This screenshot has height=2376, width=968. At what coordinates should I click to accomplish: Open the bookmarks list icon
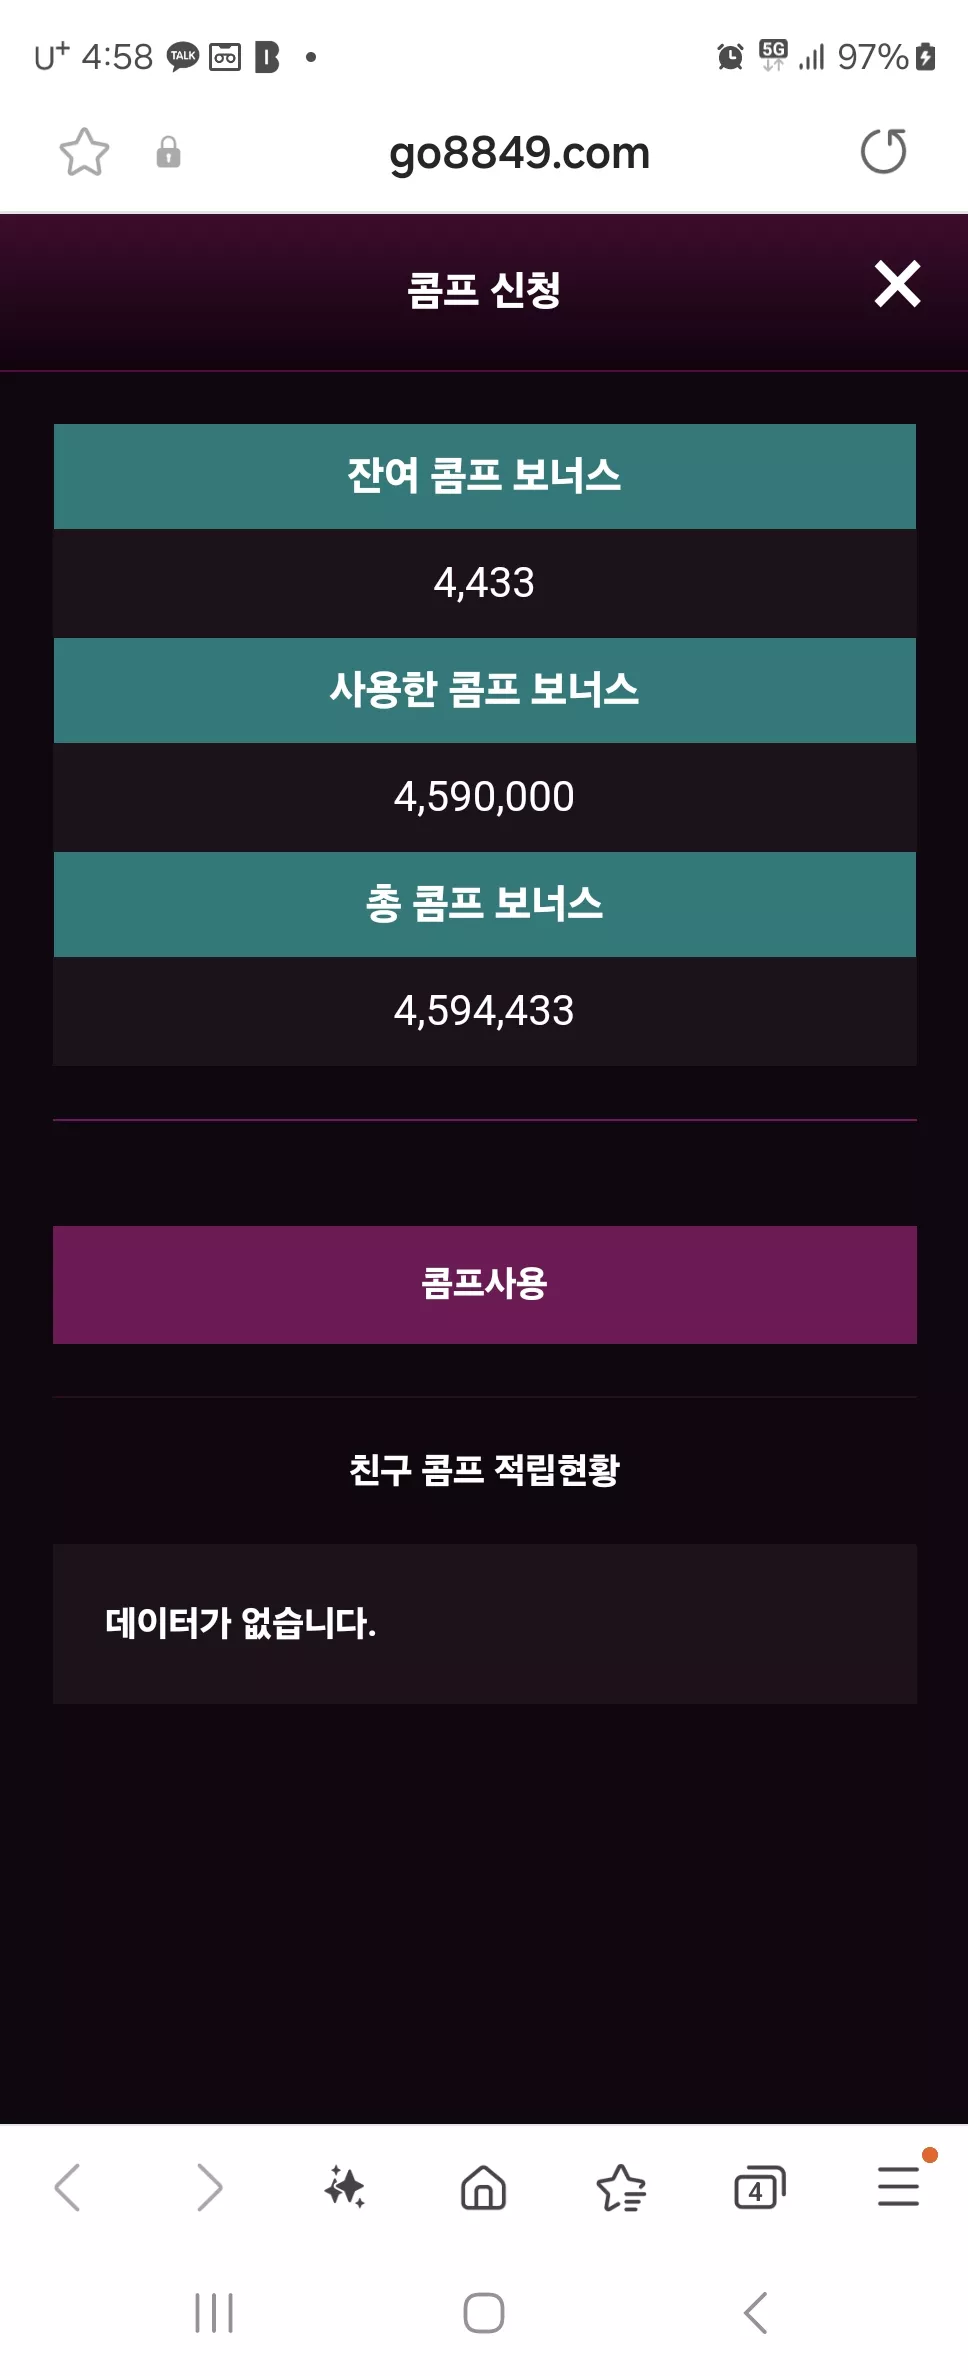pos(621,2187)
